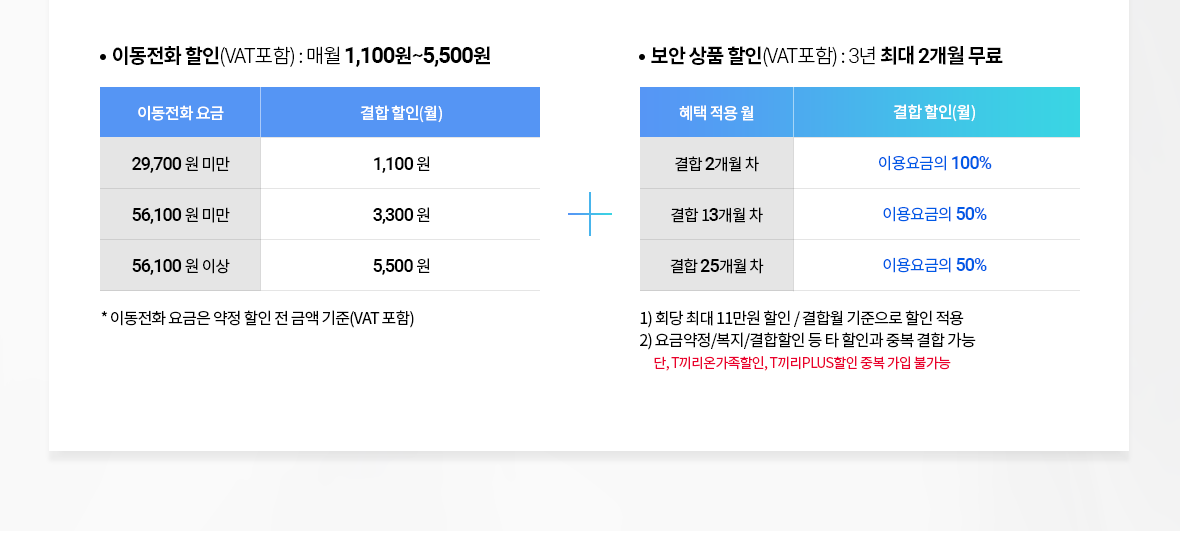Click 결합 할인(월) header in the mobile phone table
The height and width of the screenshot is (537, 1180).
tap(401, 113)
